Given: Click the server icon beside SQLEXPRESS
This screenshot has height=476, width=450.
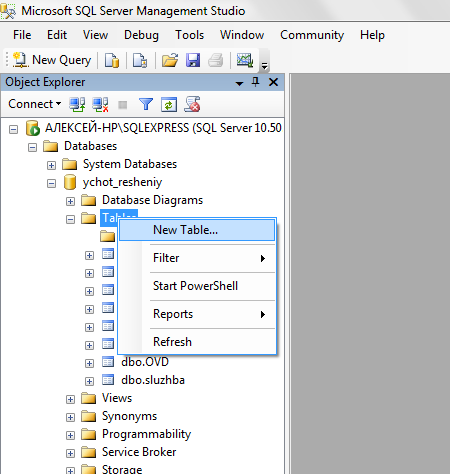Looking at the screenshot, I should click(33, 128).
